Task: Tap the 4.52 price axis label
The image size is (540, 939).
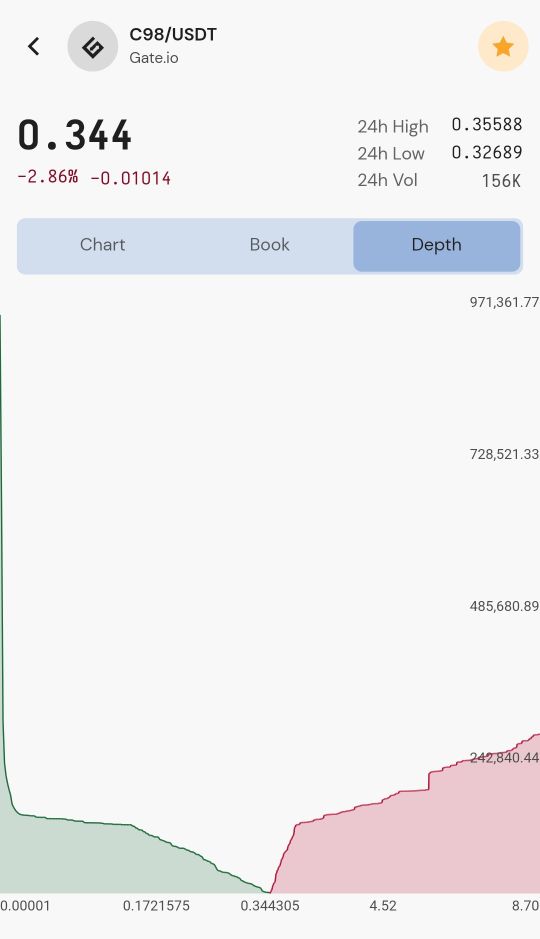Action: (x=383, y=906)
